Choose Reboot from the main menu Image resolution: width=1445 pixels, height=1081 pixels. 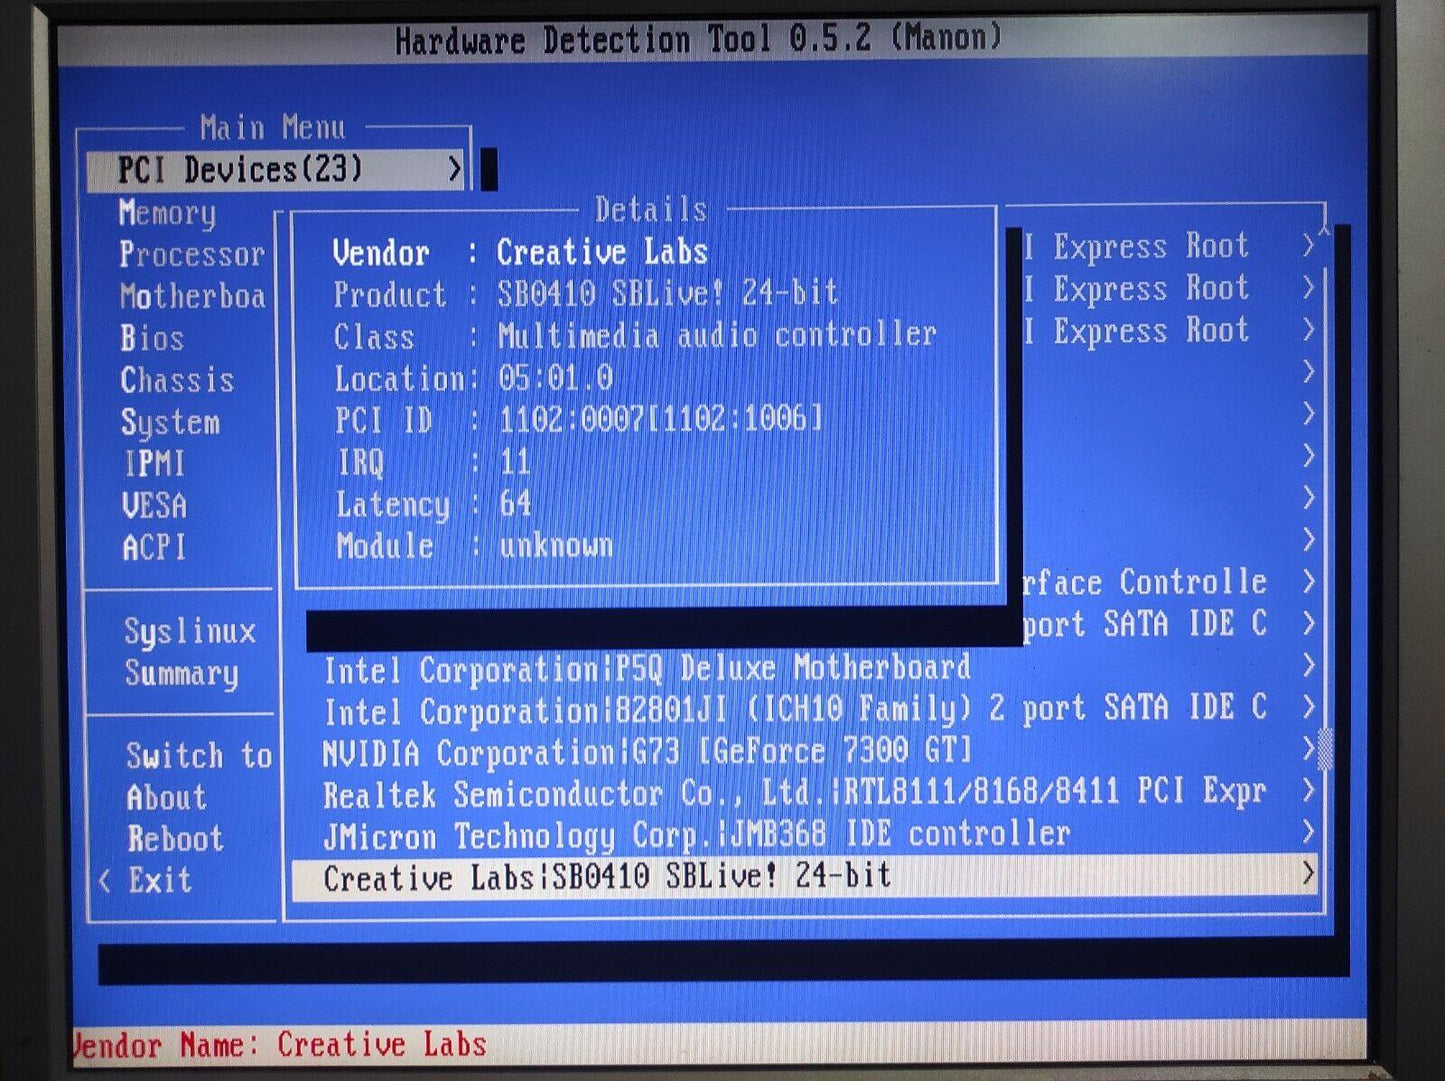[175, 839]
